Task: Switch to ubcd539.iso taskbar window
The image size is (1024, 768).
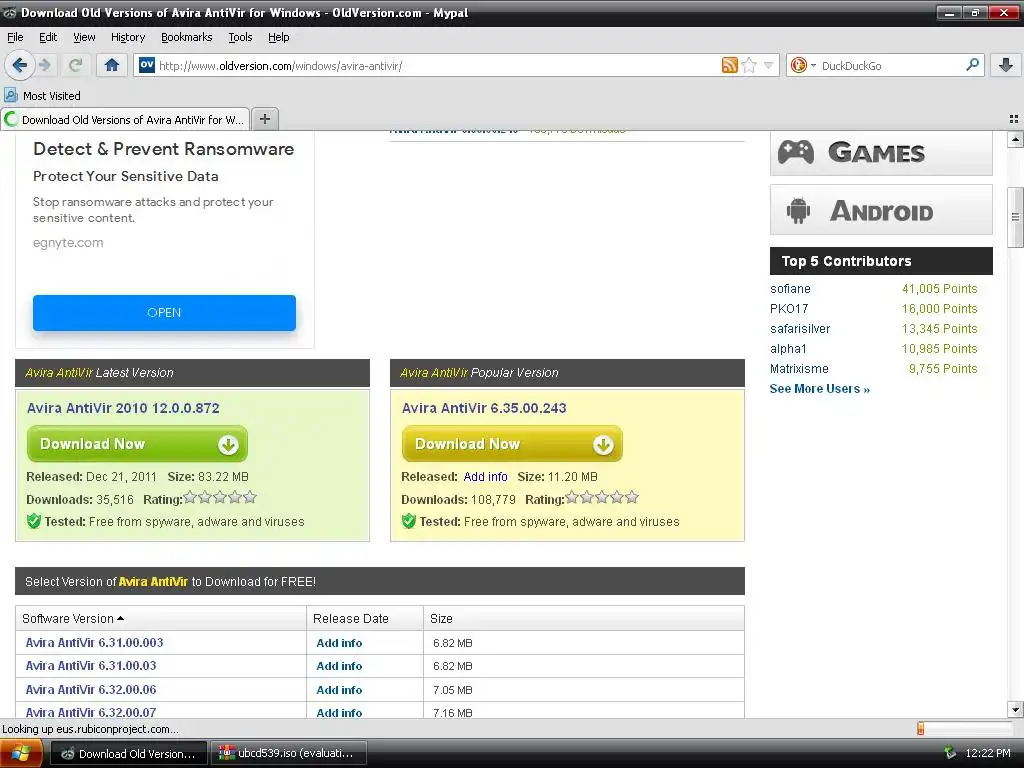Action: point(288,753)
